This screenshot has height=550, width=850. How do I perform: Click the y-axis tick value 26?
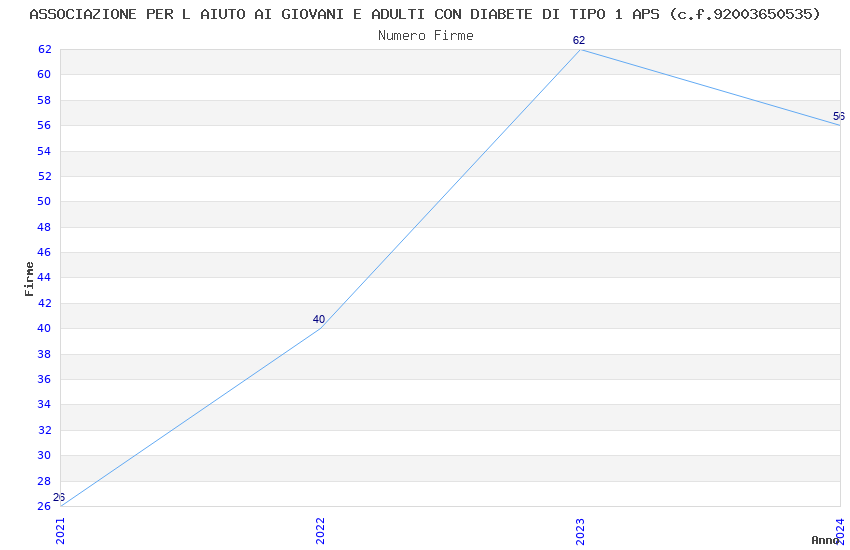(x=44, y=506)
